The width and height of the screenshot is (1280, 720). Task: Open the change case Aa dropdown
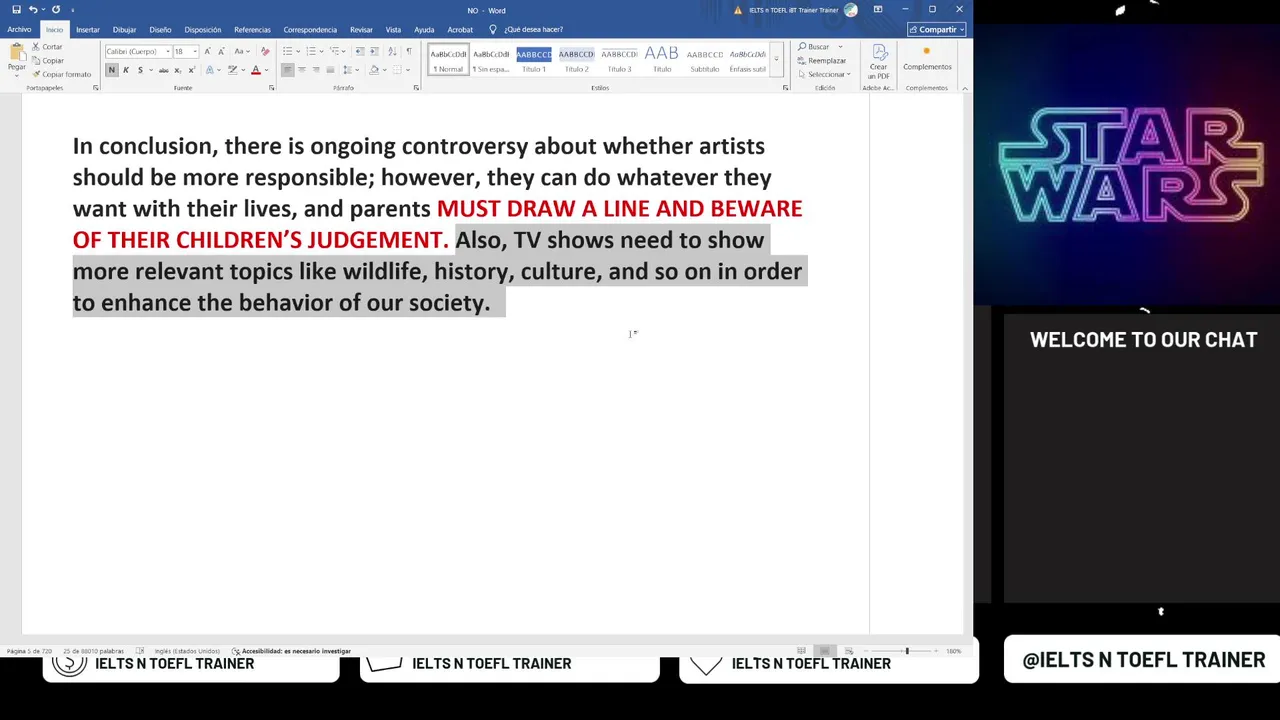click(x=242, y=51)
